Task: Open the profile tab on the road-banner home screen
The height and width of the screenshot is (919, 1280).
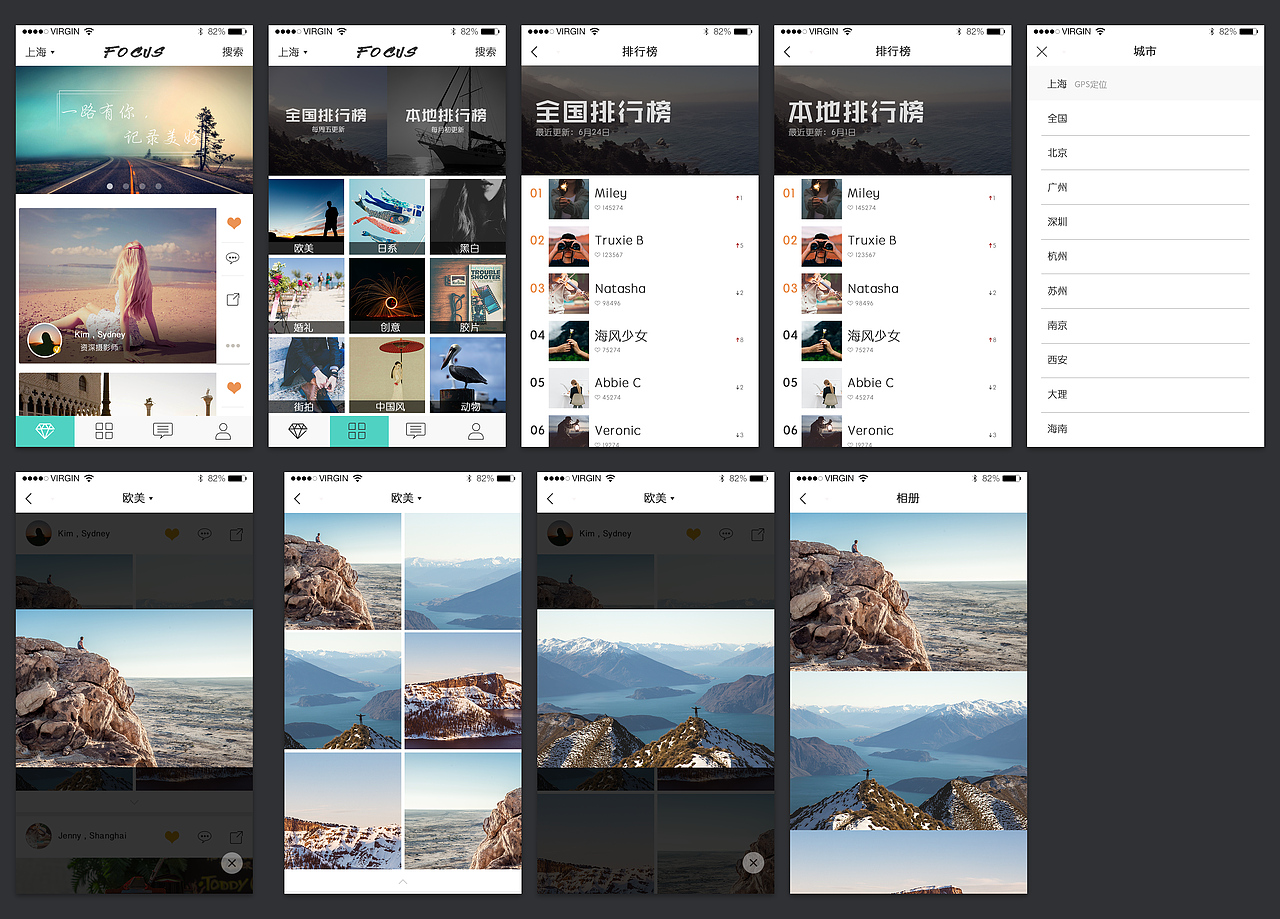Action: point(223,431)
